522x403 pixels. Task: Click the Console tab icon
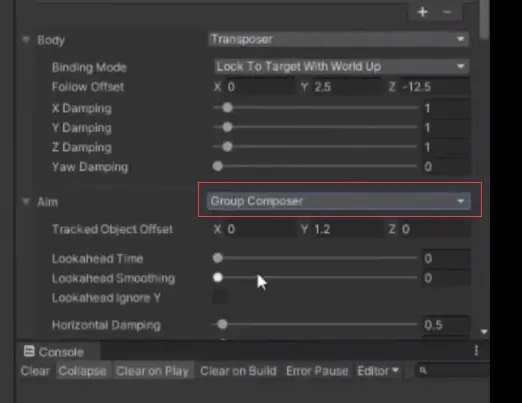click(29, 351)
